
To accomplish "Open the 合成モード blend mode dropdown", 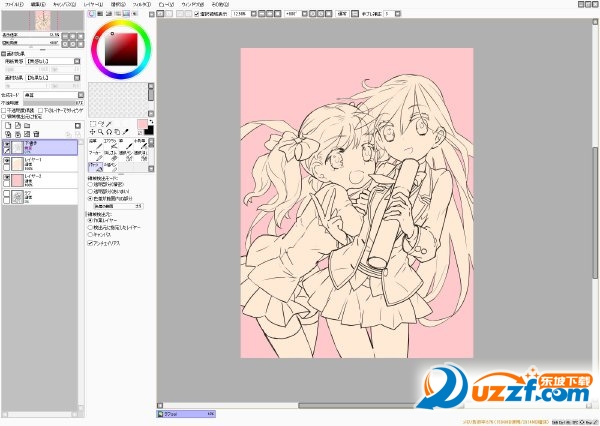I will click(x=81, y=95).
